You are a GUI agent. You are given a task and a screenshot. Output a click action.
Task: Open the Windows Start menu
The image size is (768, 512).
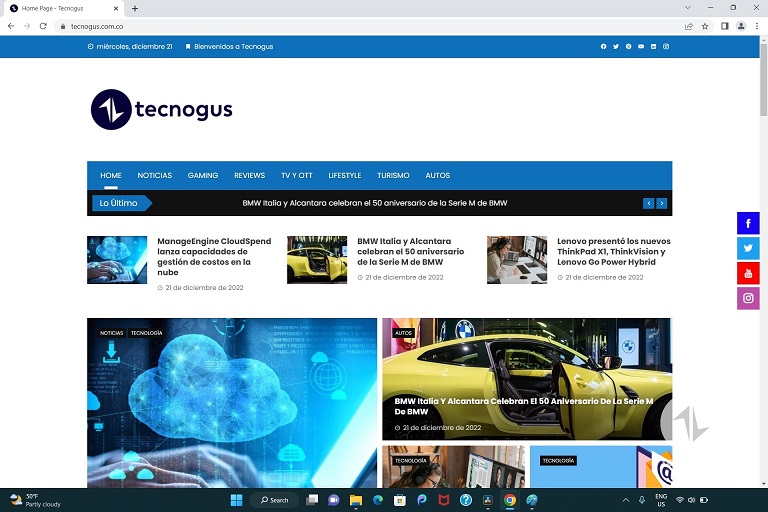(237, 500)
